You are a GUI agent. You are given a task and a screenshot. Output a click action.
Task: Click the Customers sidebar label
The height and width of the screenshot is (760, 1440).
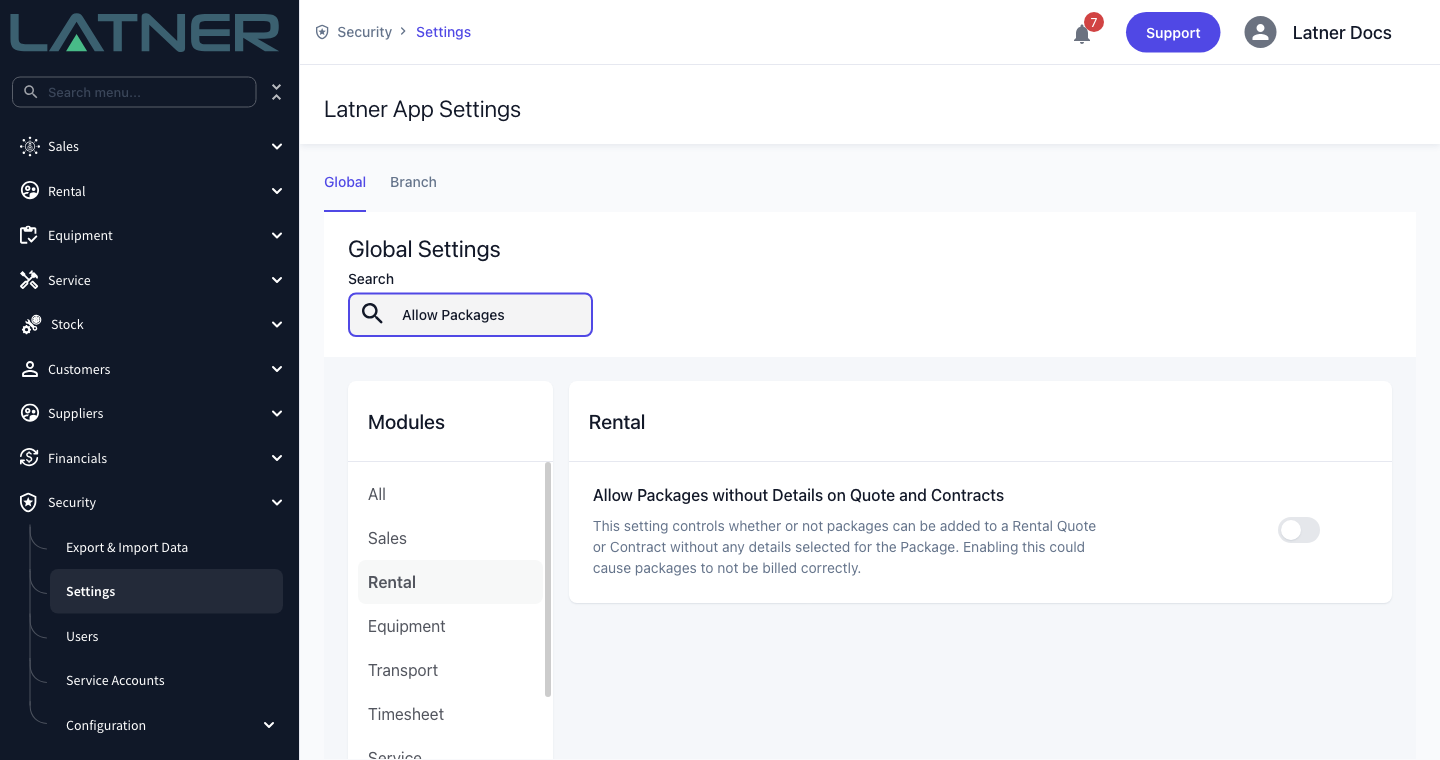click(x=79, y=369)
